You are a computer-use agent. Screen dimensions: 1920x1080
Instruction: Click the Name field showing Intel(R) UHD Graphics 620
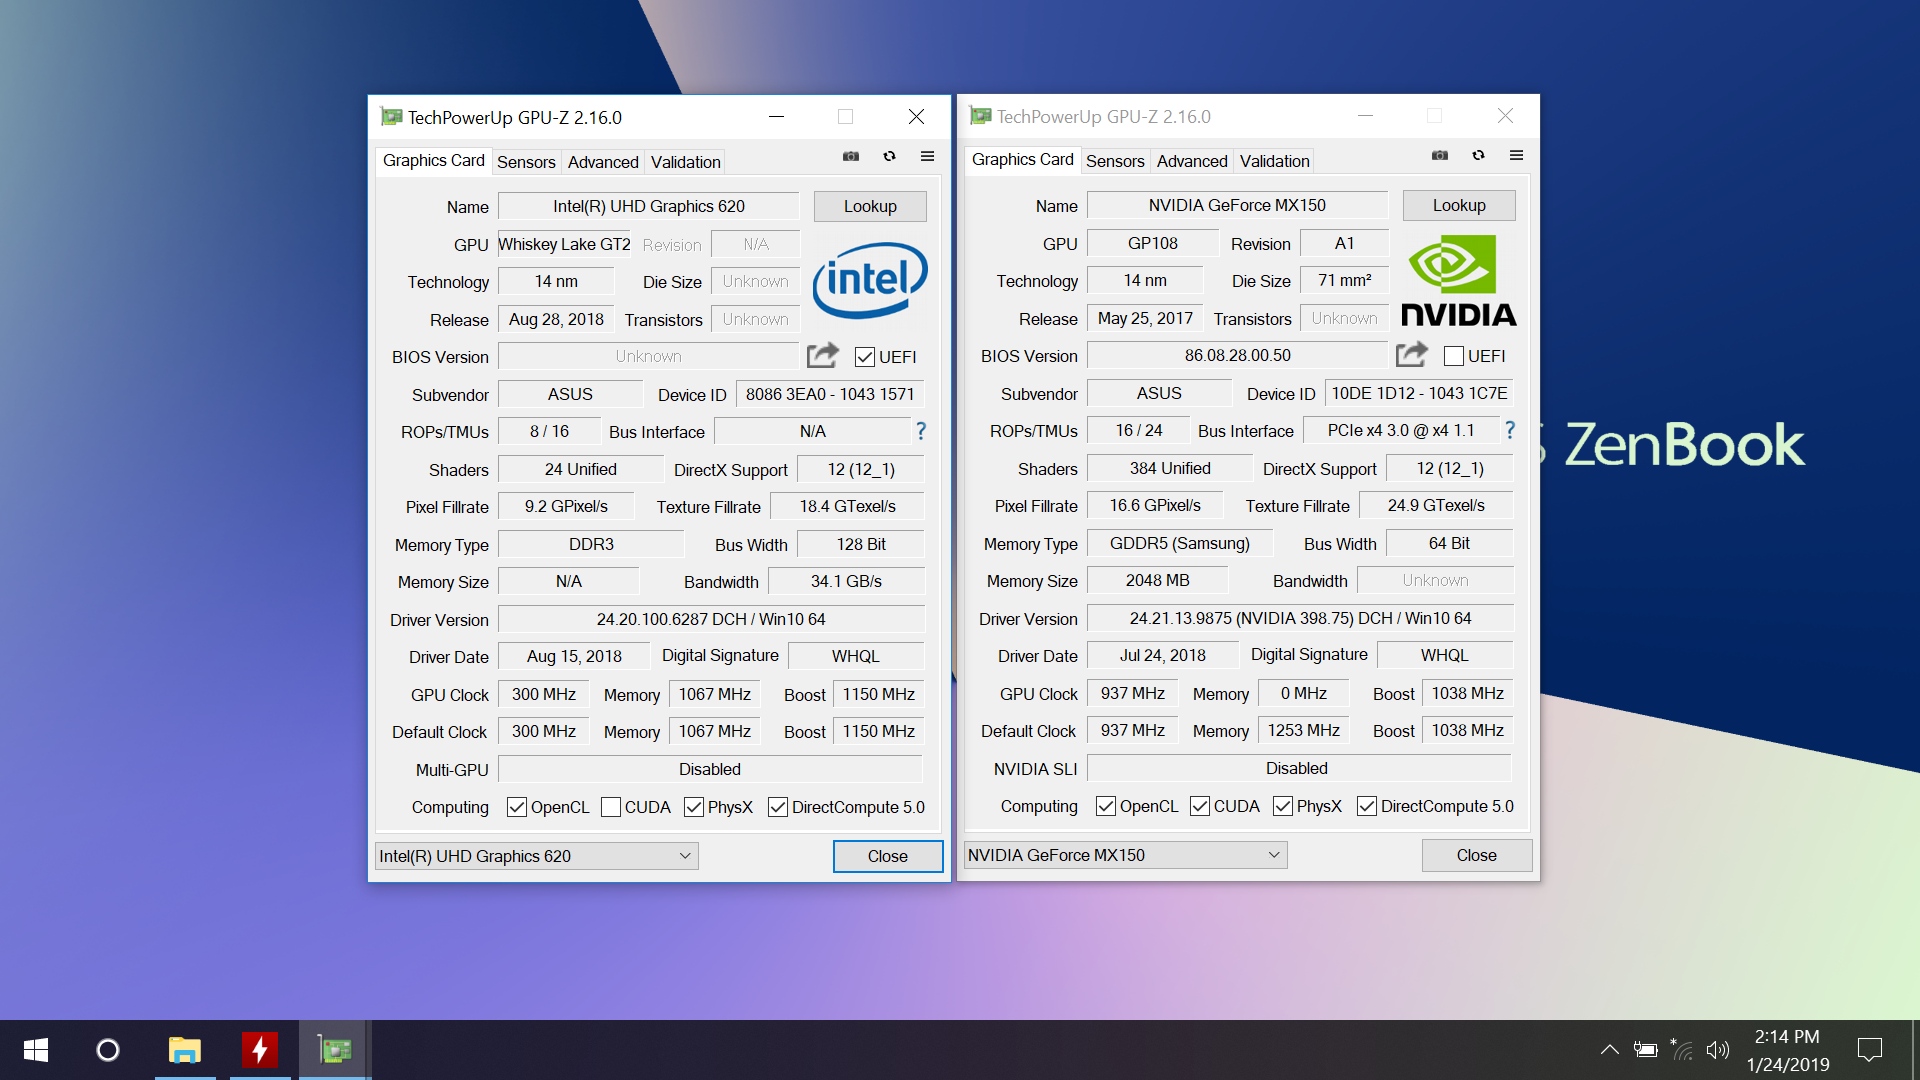pyautogui.click(x=649, y=206)
